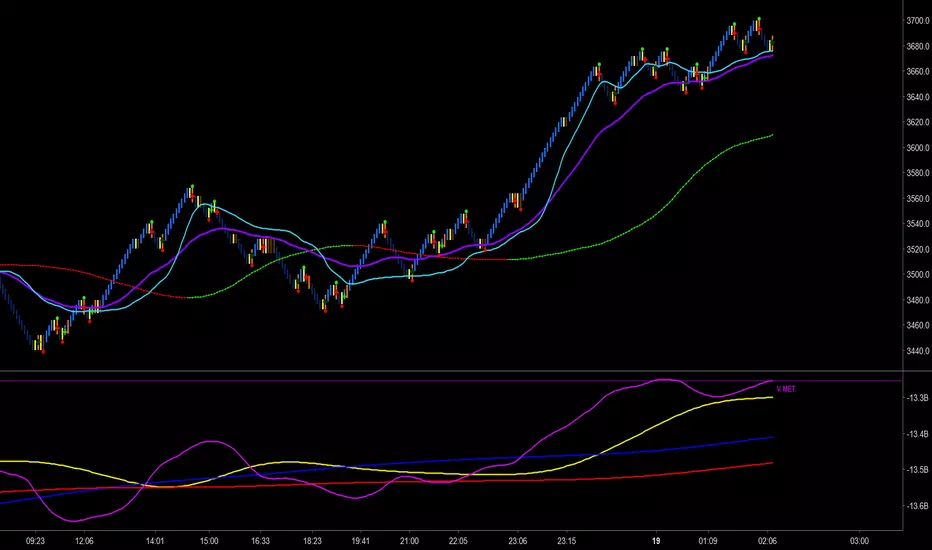Click the 18:23 time axis label
Viewport: 932px width, 550px height.
(312, 541)
